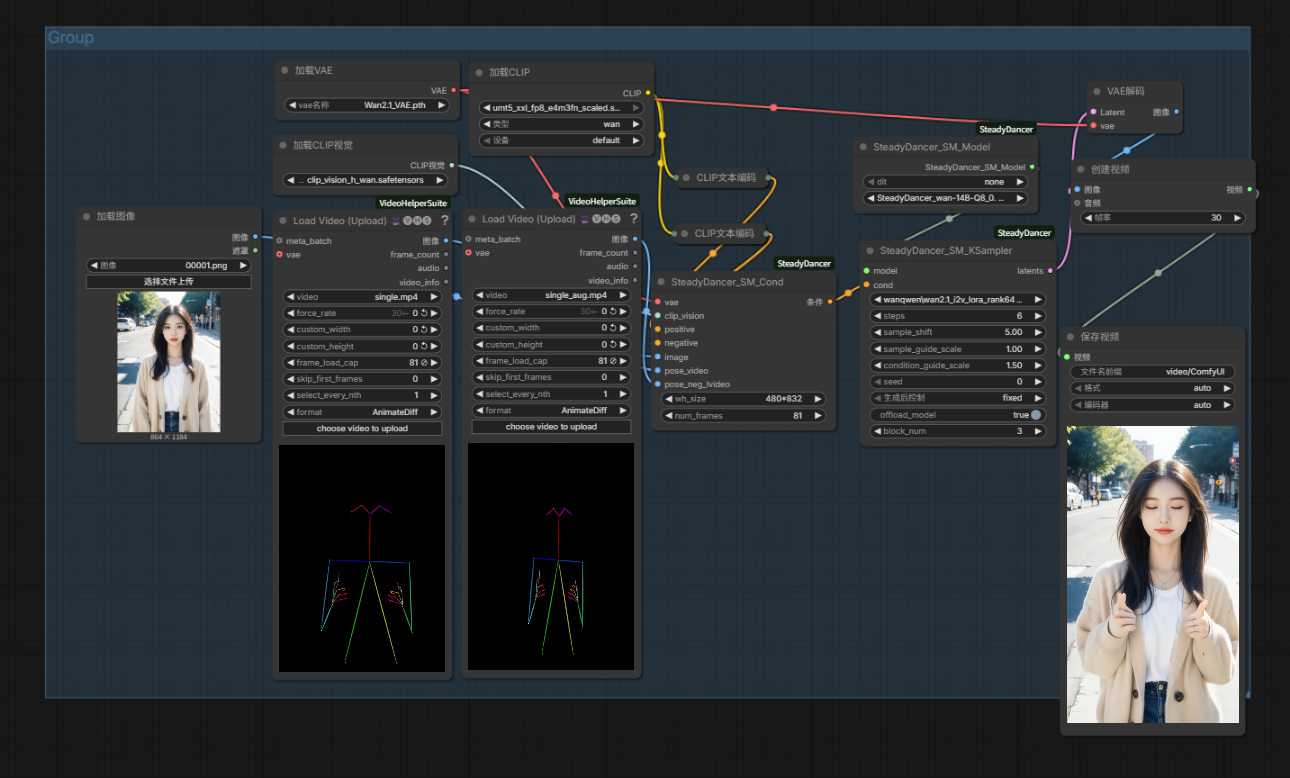This screenshot has height=778, width=1290.
Task: Click the frame_load_cap disable icon in single.mp4 node
Action: (x=424, y=362)
